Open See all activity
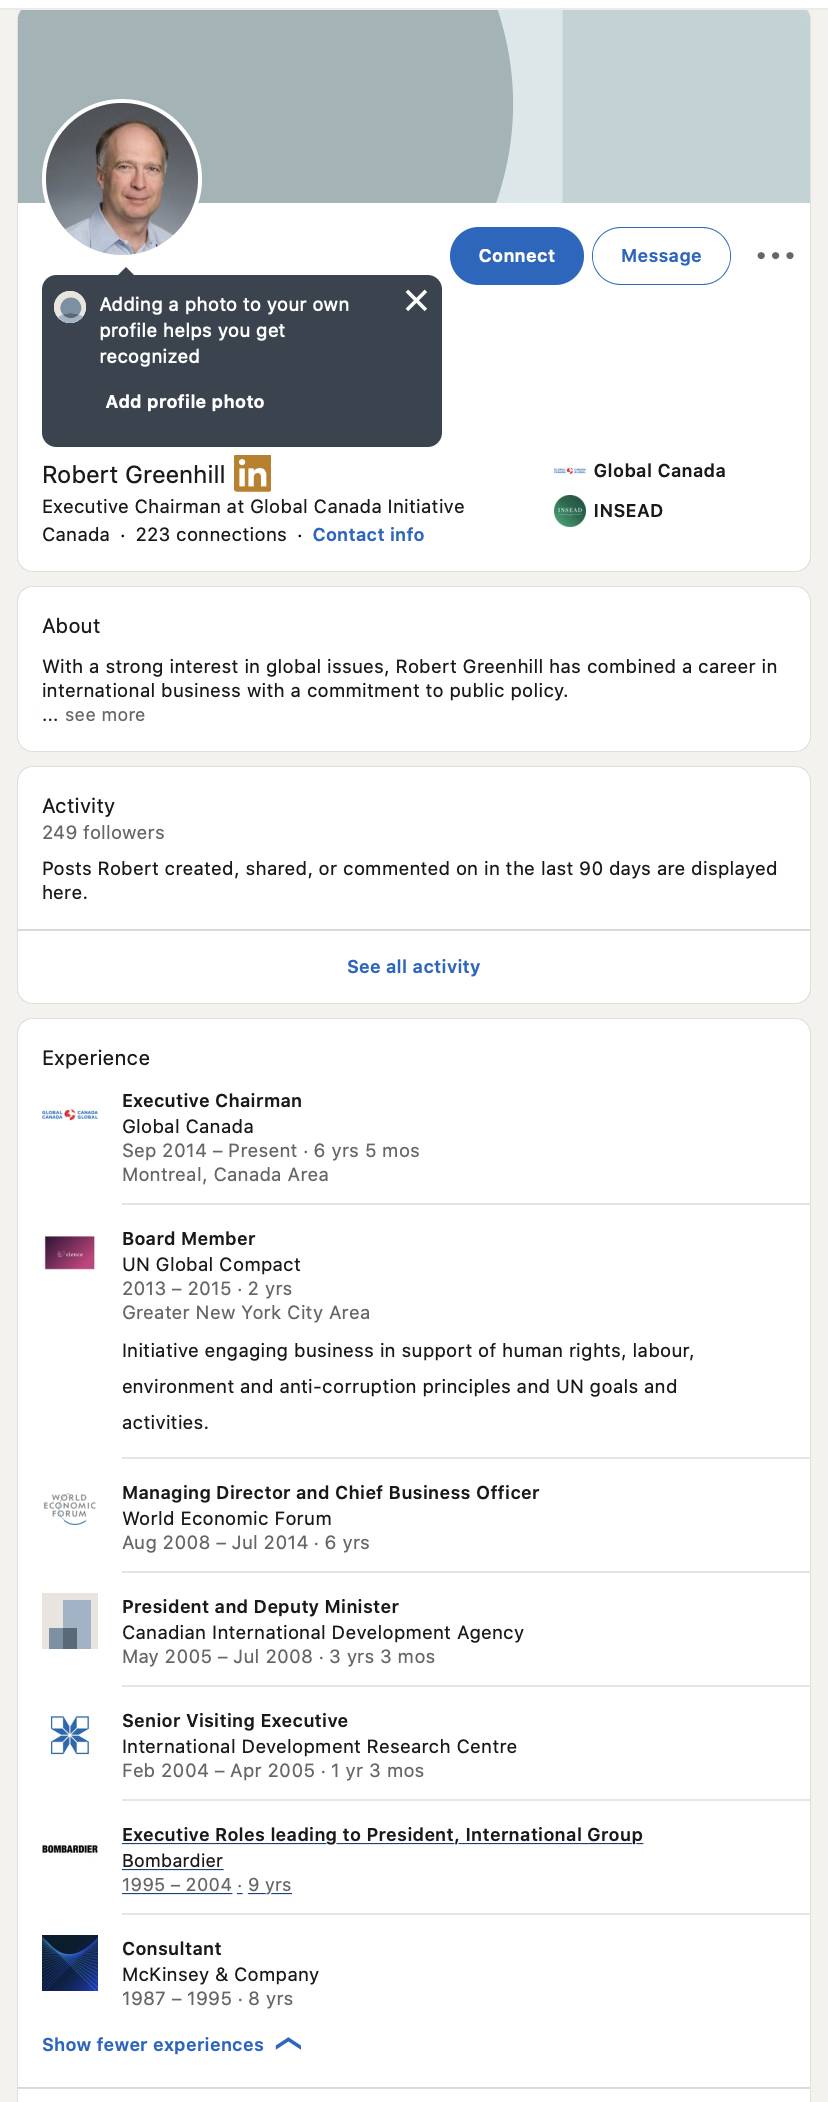 tap(414, 967)
